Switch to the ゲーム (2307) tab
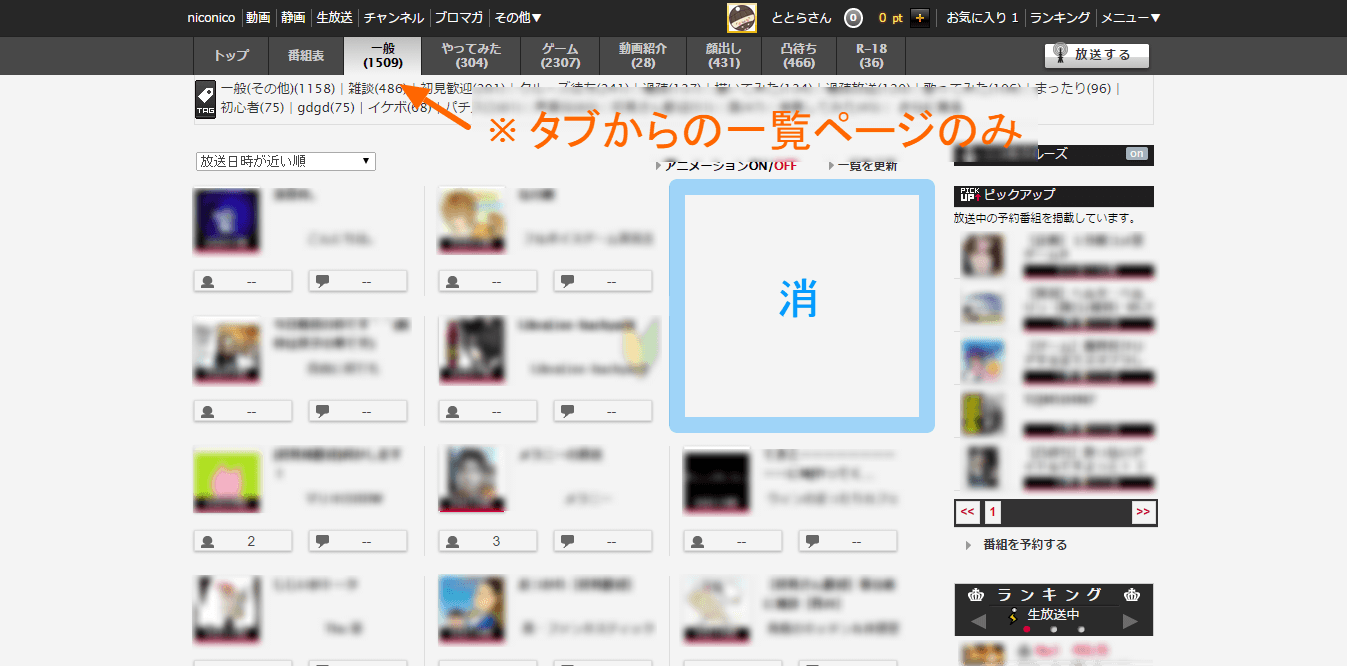The image size is (1347, 666). point(560,55)
